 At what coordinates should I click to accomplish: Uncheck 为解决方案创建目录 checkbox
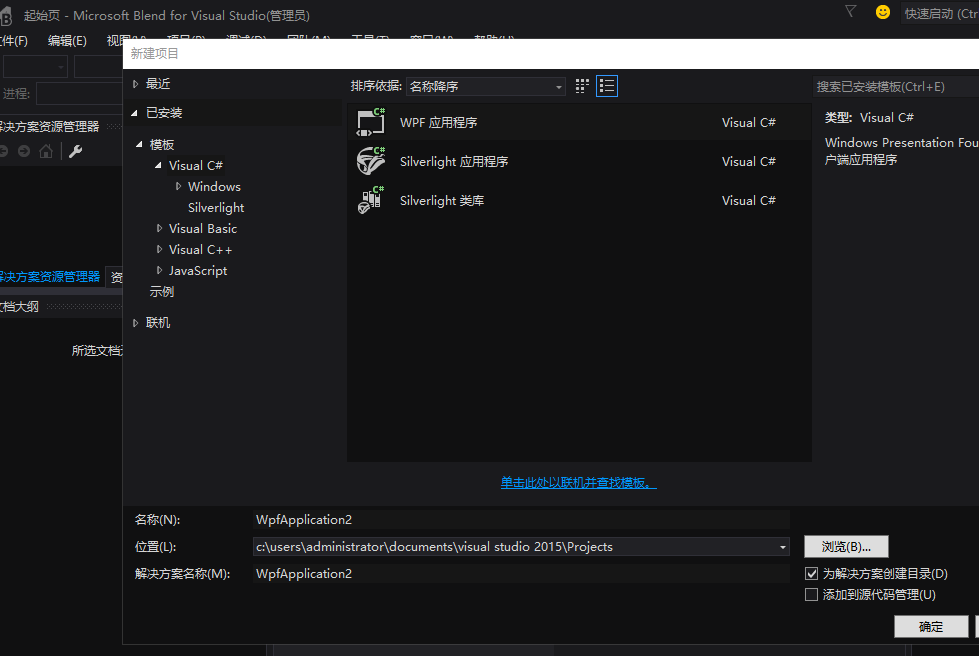(812, 574)
